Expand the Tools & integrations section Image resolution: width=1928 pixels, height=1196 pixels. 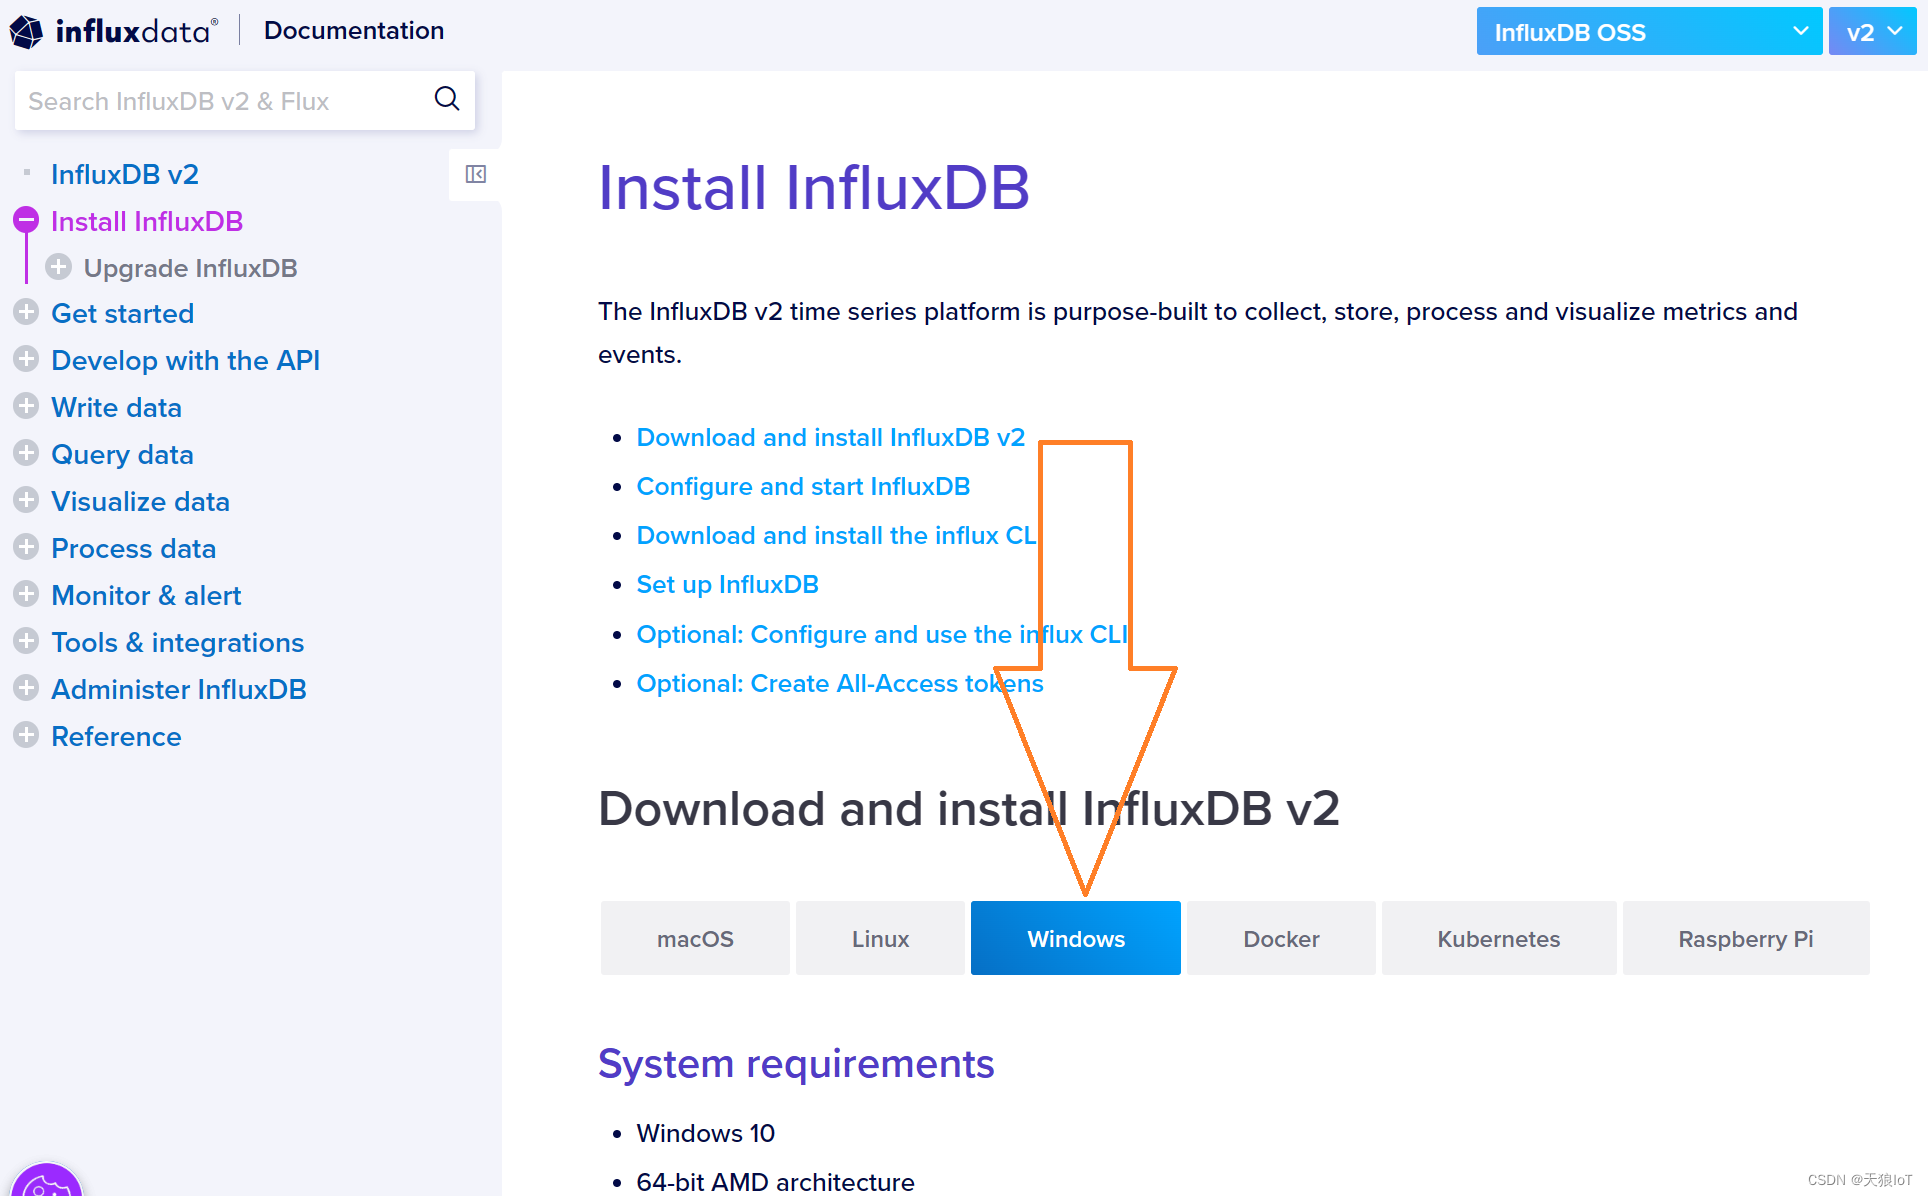[25, 641]
